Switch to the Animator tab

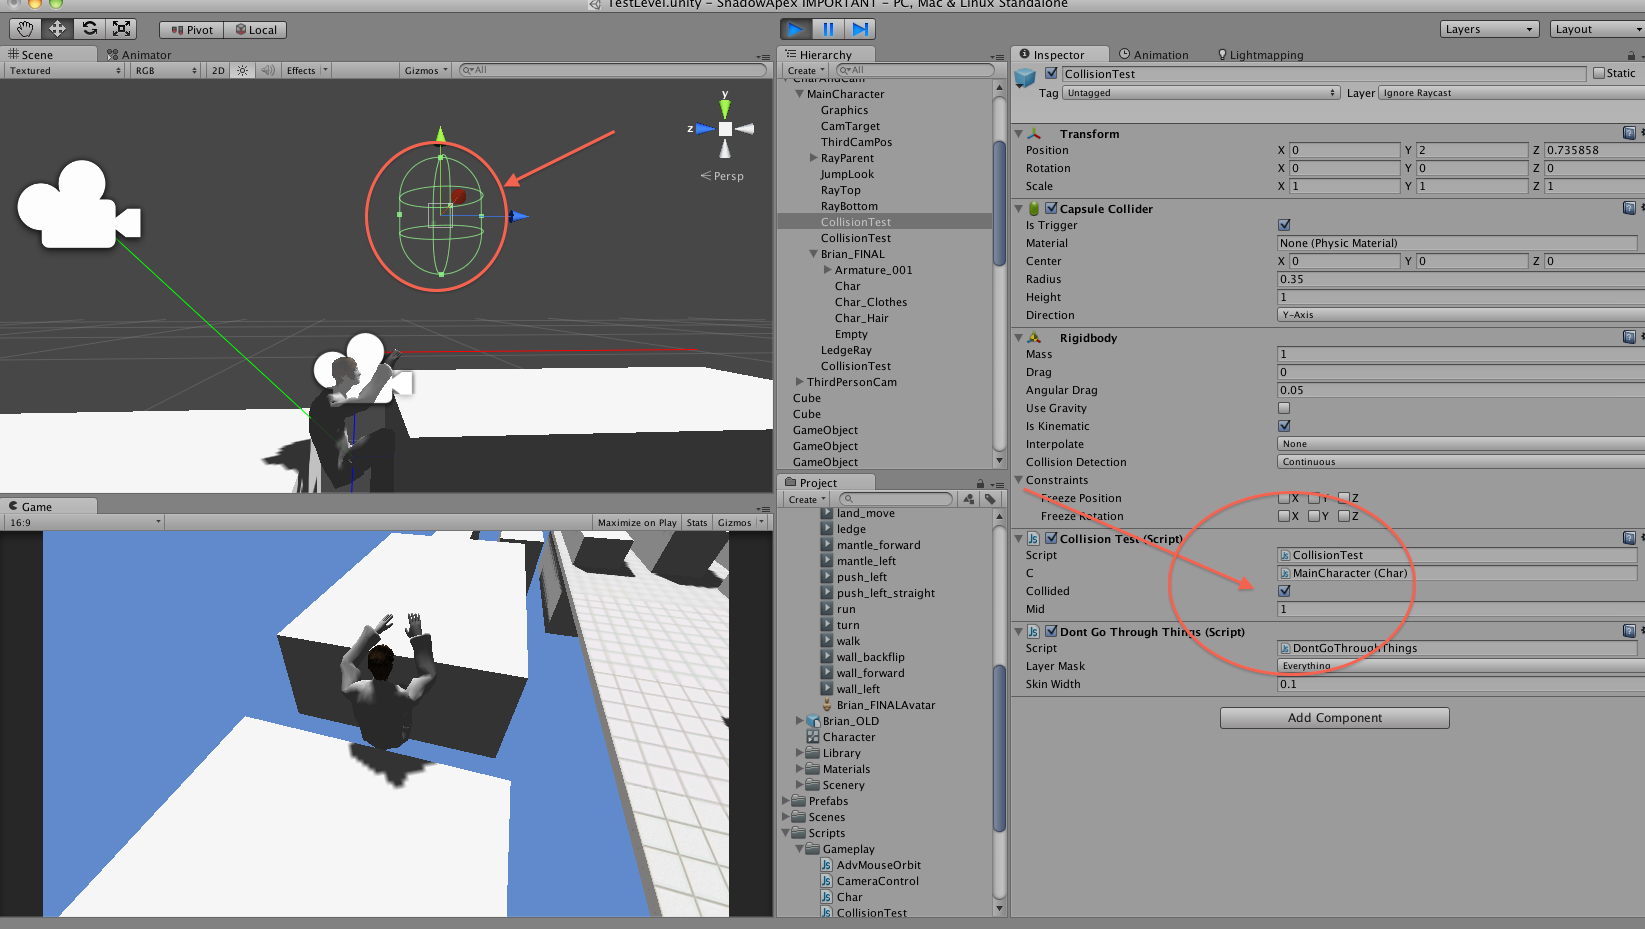[x=139, y=55]
